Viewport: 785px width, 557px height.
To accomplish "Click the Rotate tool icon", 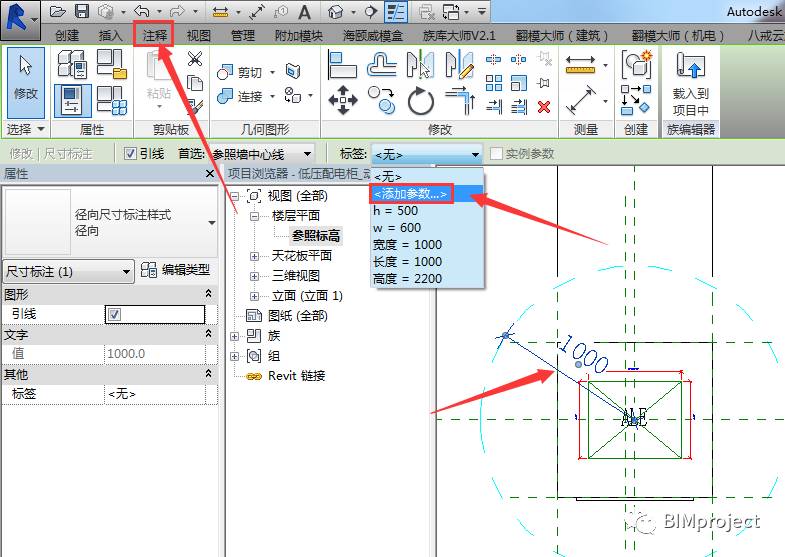I will click(421, 100).
